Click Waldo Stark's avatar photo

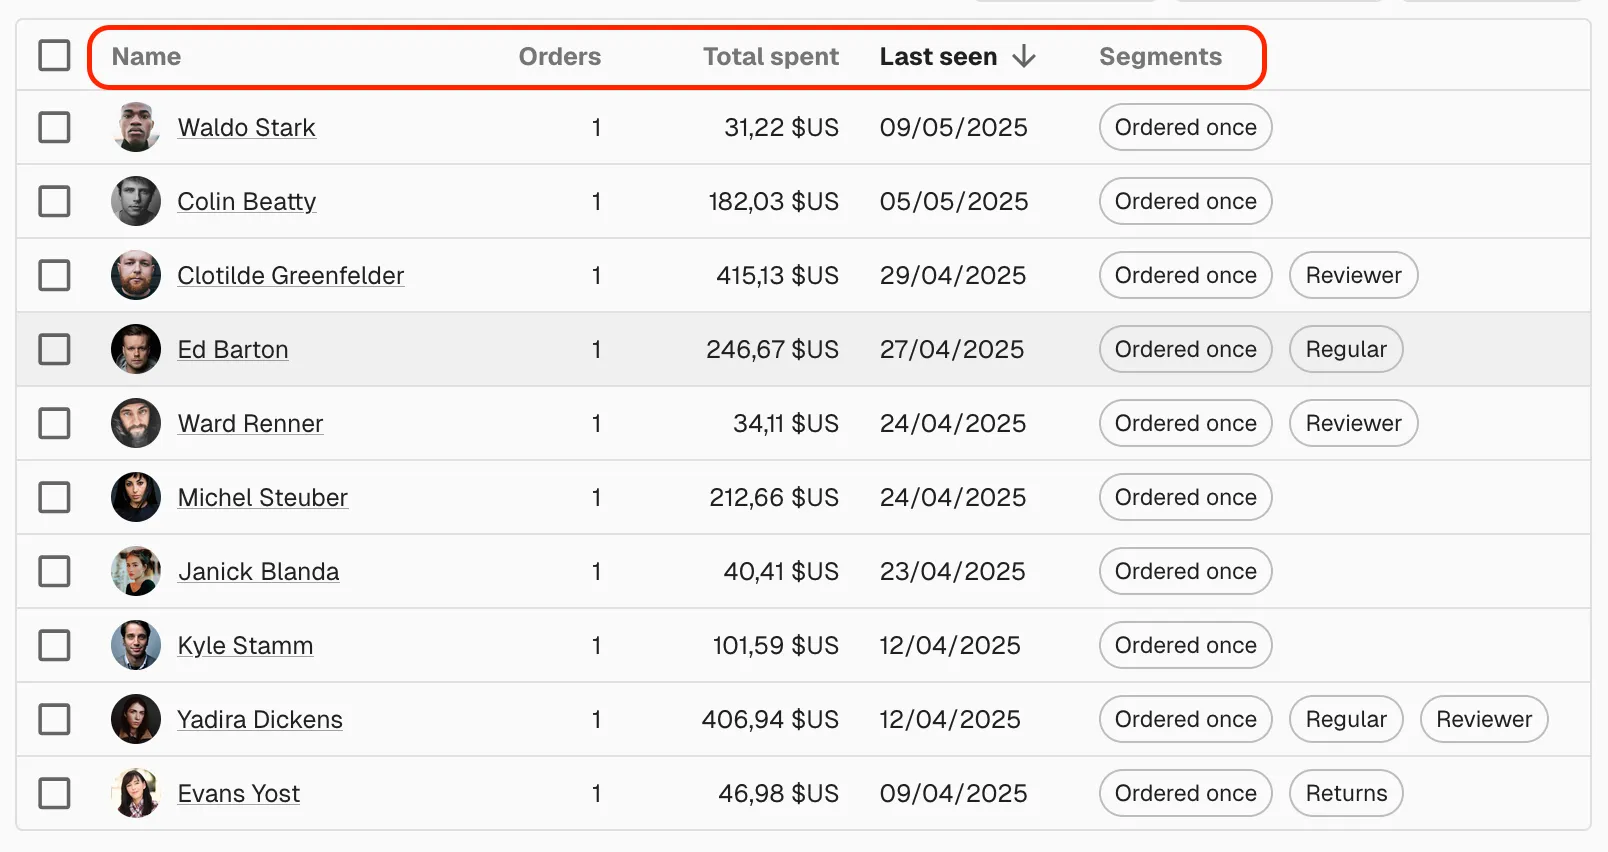[x=136, y=127]
